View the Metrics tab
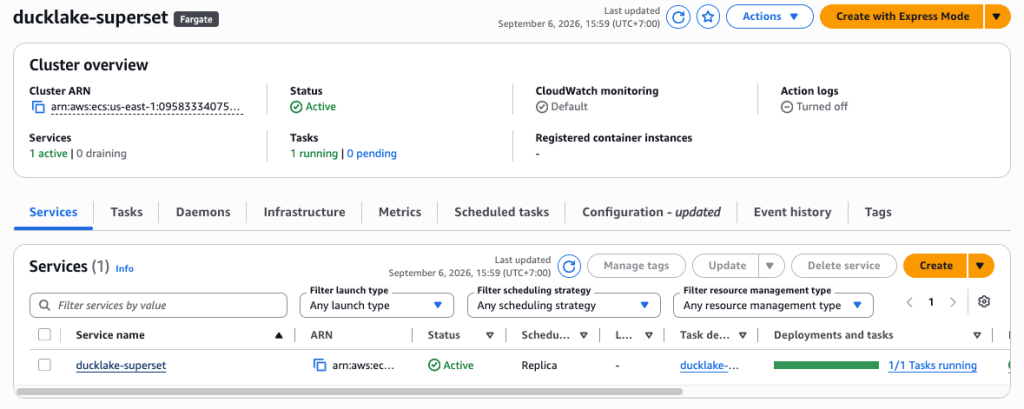Image resolution: width=1024 pixels, height=409 pixels. [x=400, y=212]
